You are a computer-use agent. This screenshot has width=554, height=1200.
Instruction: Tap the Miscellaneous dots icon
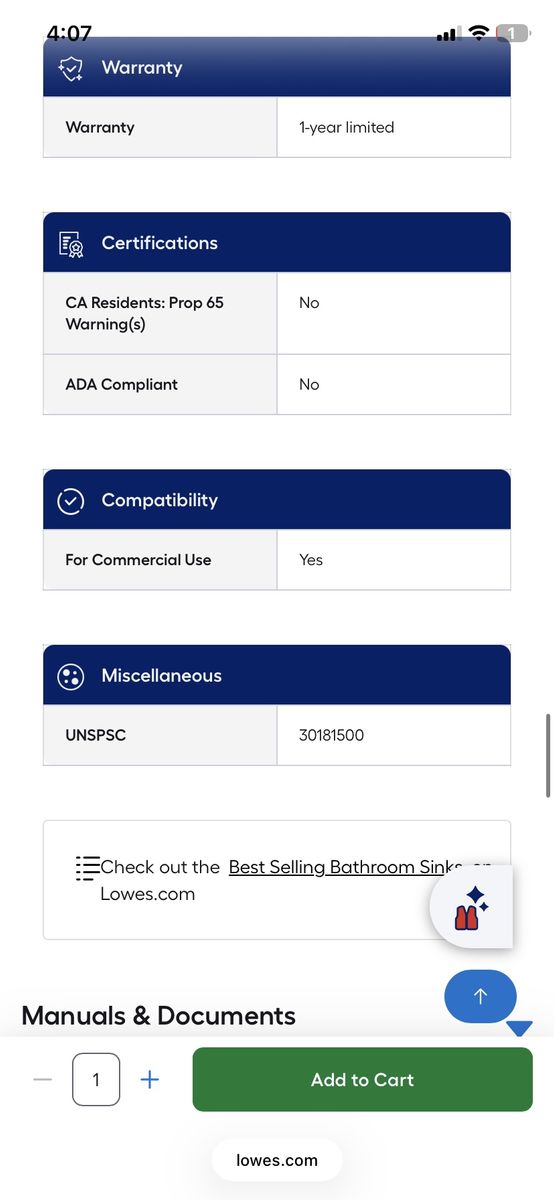tap(71, 676)
